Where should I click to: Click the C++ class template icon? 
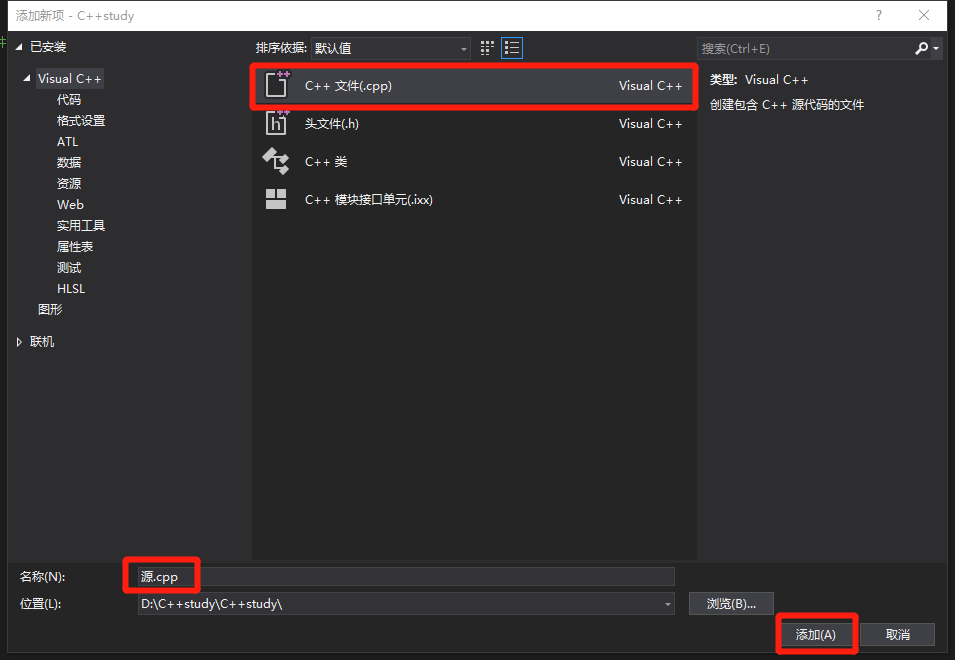pyautogui.click(x=276, y=161)
